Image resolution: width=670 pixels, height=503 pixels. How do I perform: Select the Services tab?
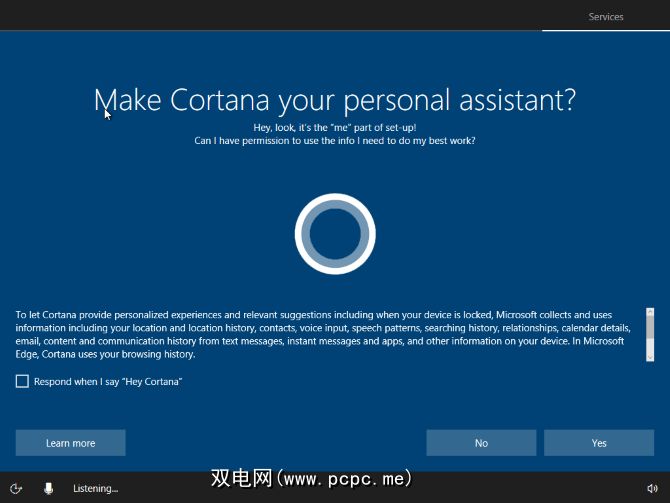(605, 17)
